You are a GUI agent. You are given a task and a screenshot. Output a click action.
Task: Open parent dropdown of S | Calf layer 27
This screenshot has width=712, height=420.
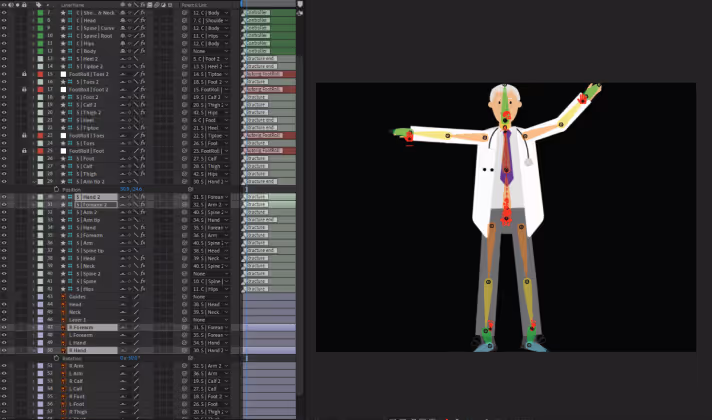[x=211, y=166]
